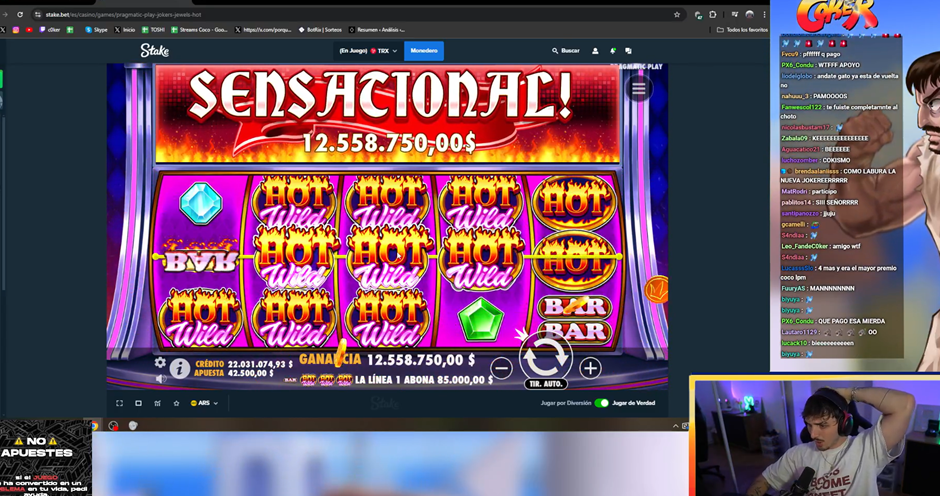Open the Streams Coco bookmark

point(199,29)
